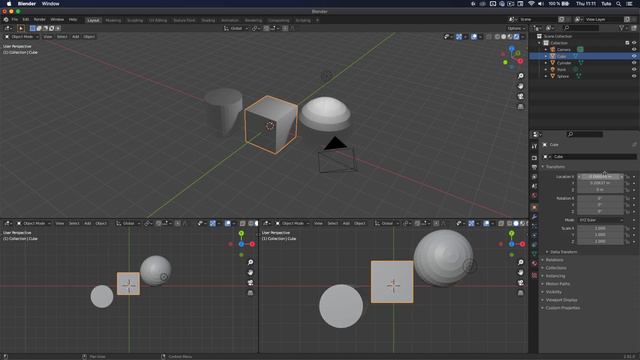This screenshot has width=640, height=360.
Task: Open rotation Mode XYZ Euler dropdown
Action: [600, 220]
